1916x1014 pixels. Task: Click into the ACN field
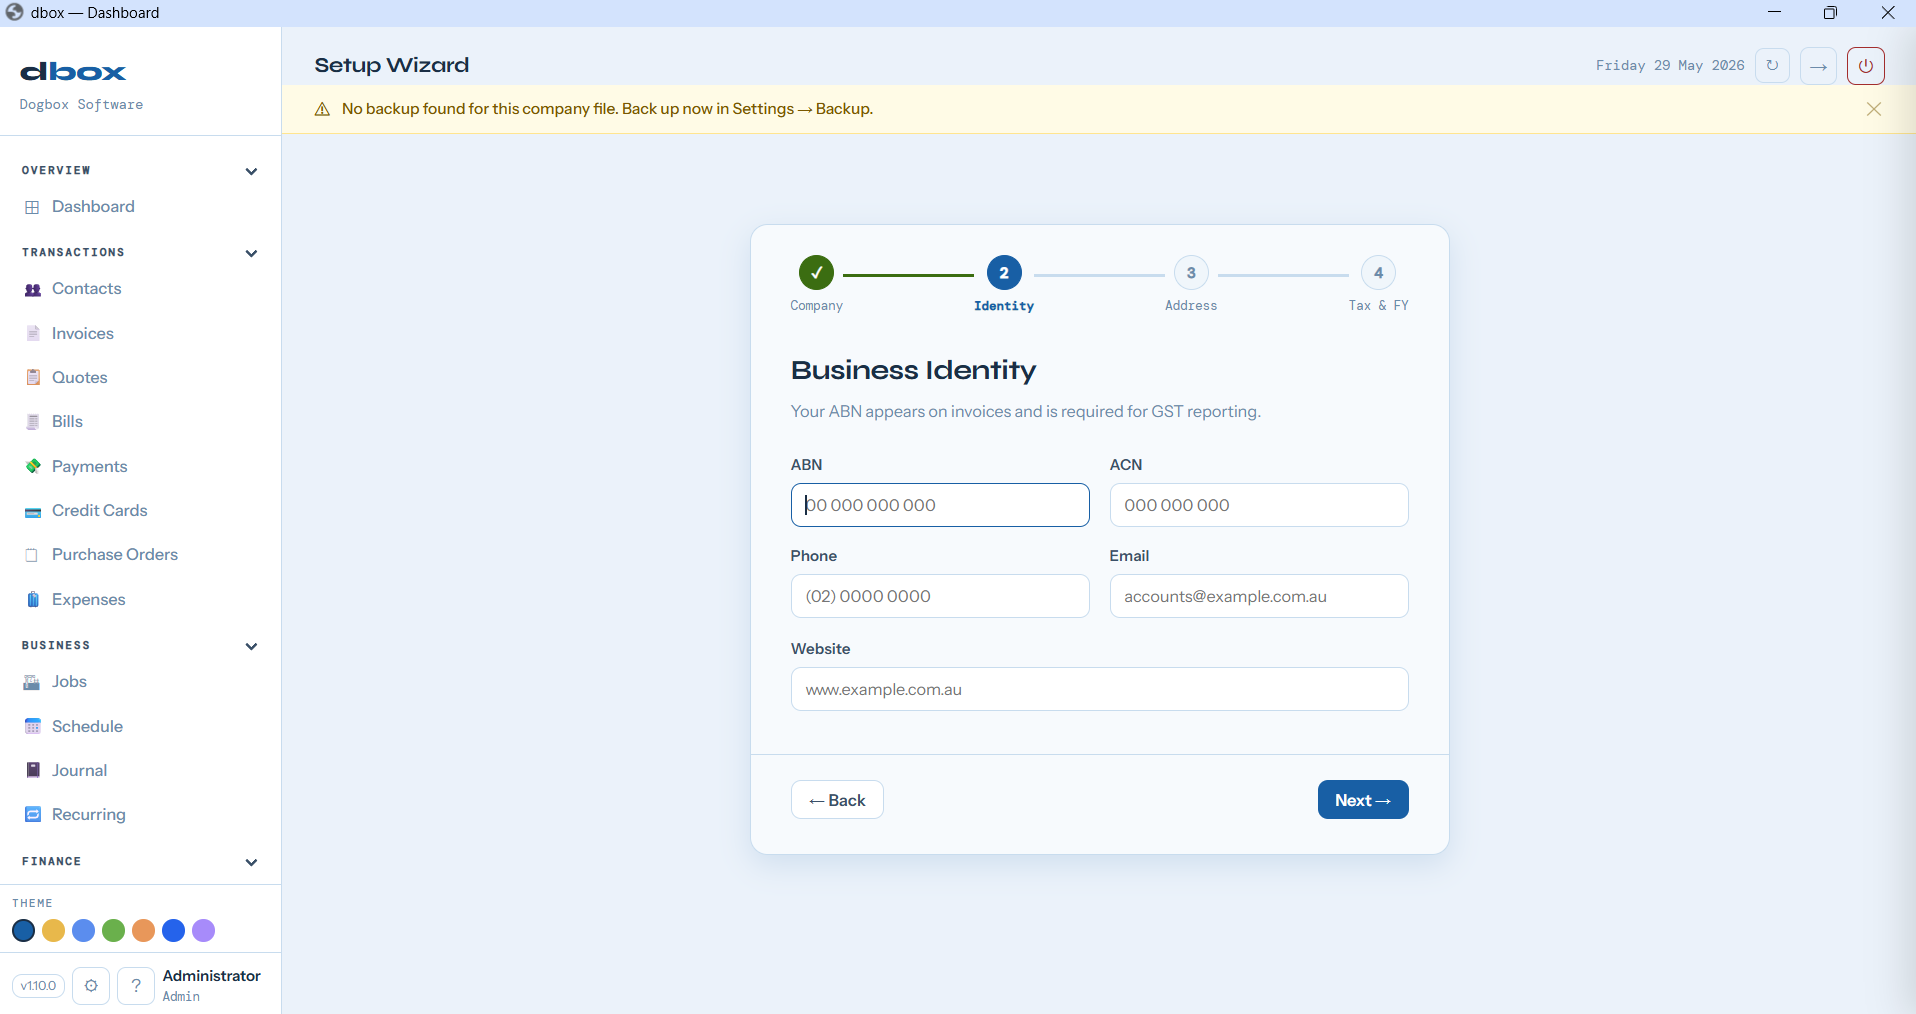[1259, 505]
